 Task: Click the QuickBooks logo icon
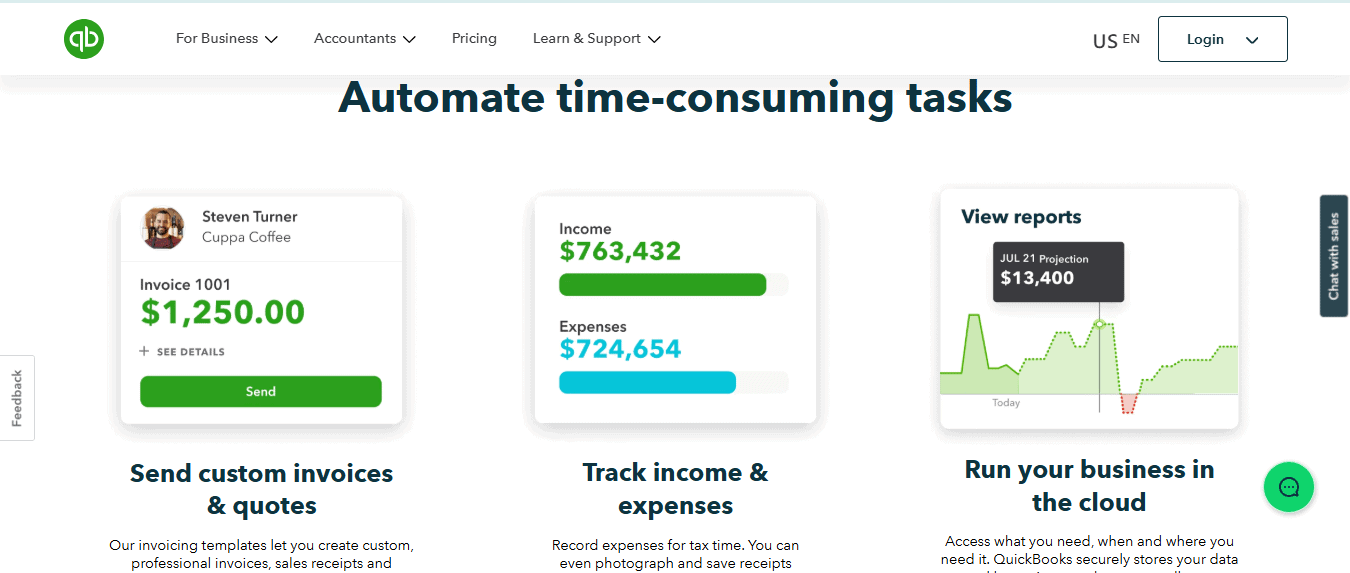point(84,39)
